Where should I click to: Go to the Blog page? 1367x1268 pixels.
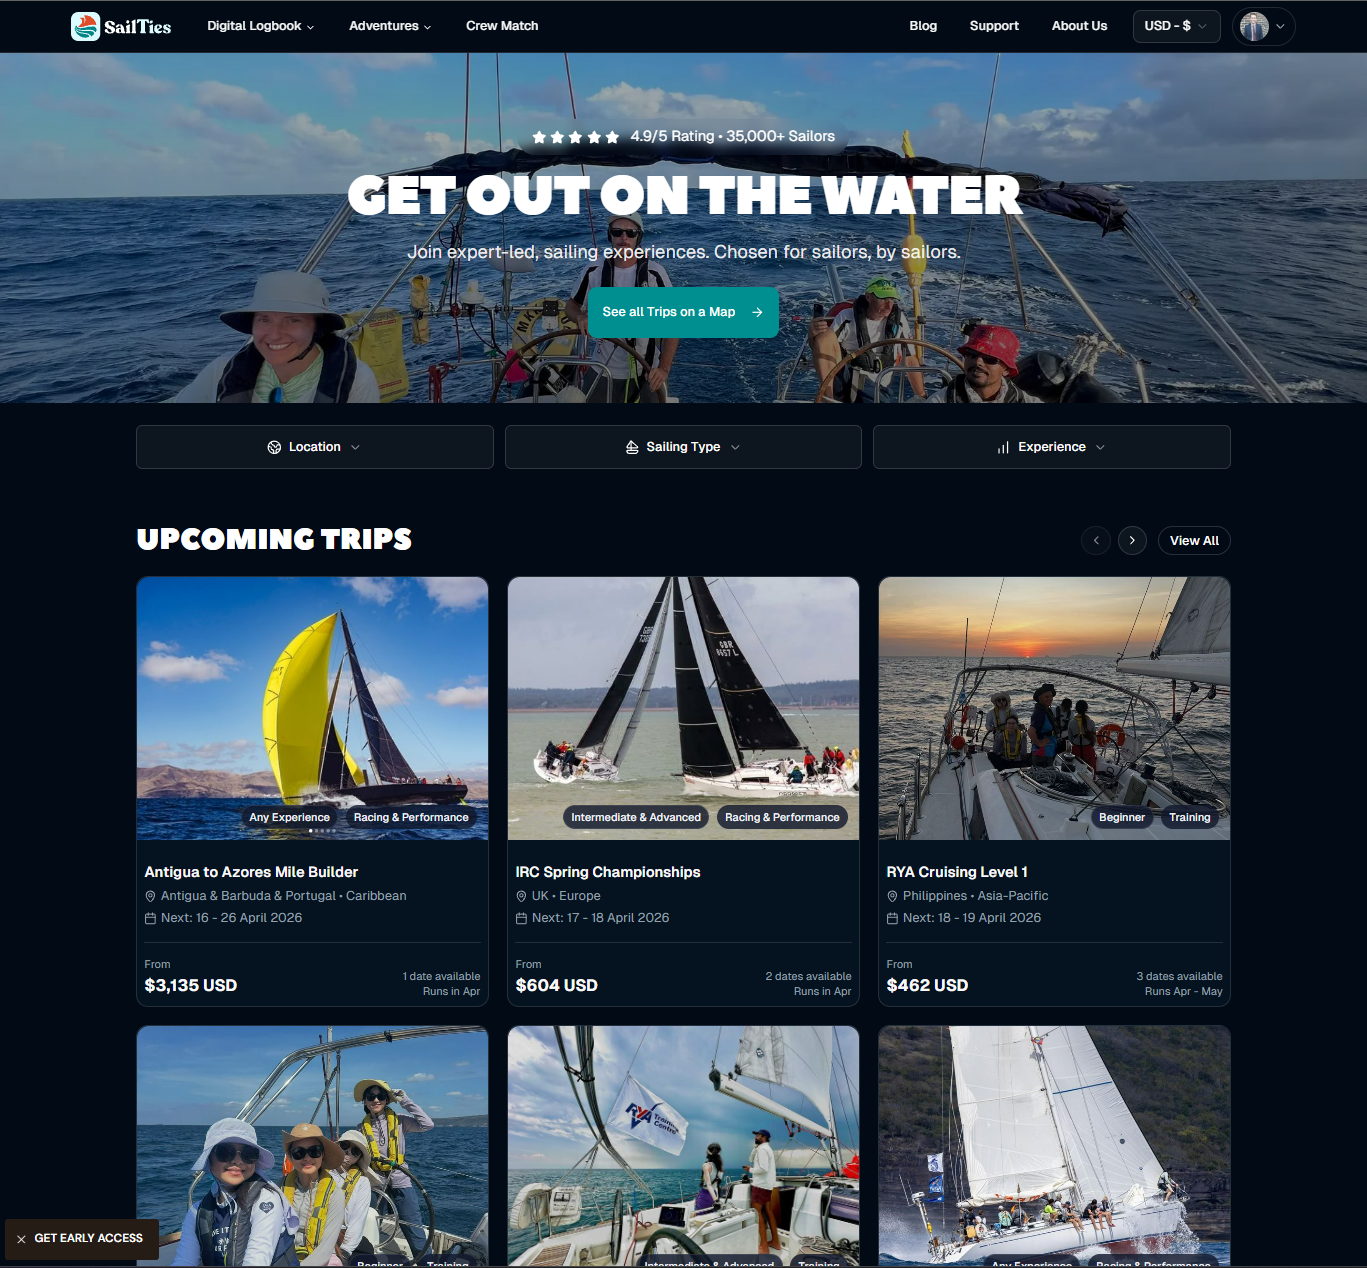pos(923,26)
